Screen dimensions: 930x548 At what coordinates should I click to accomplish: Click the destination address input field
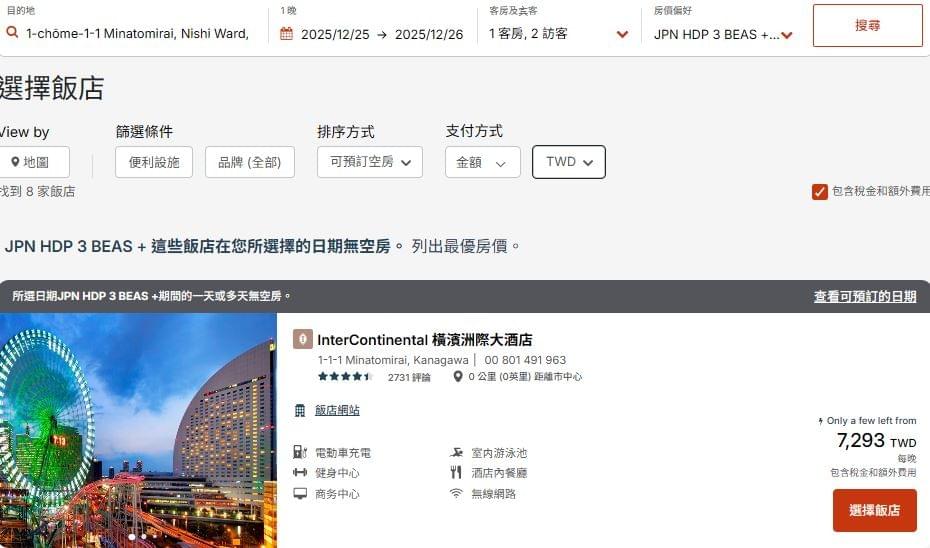click(x=137, y=34)
